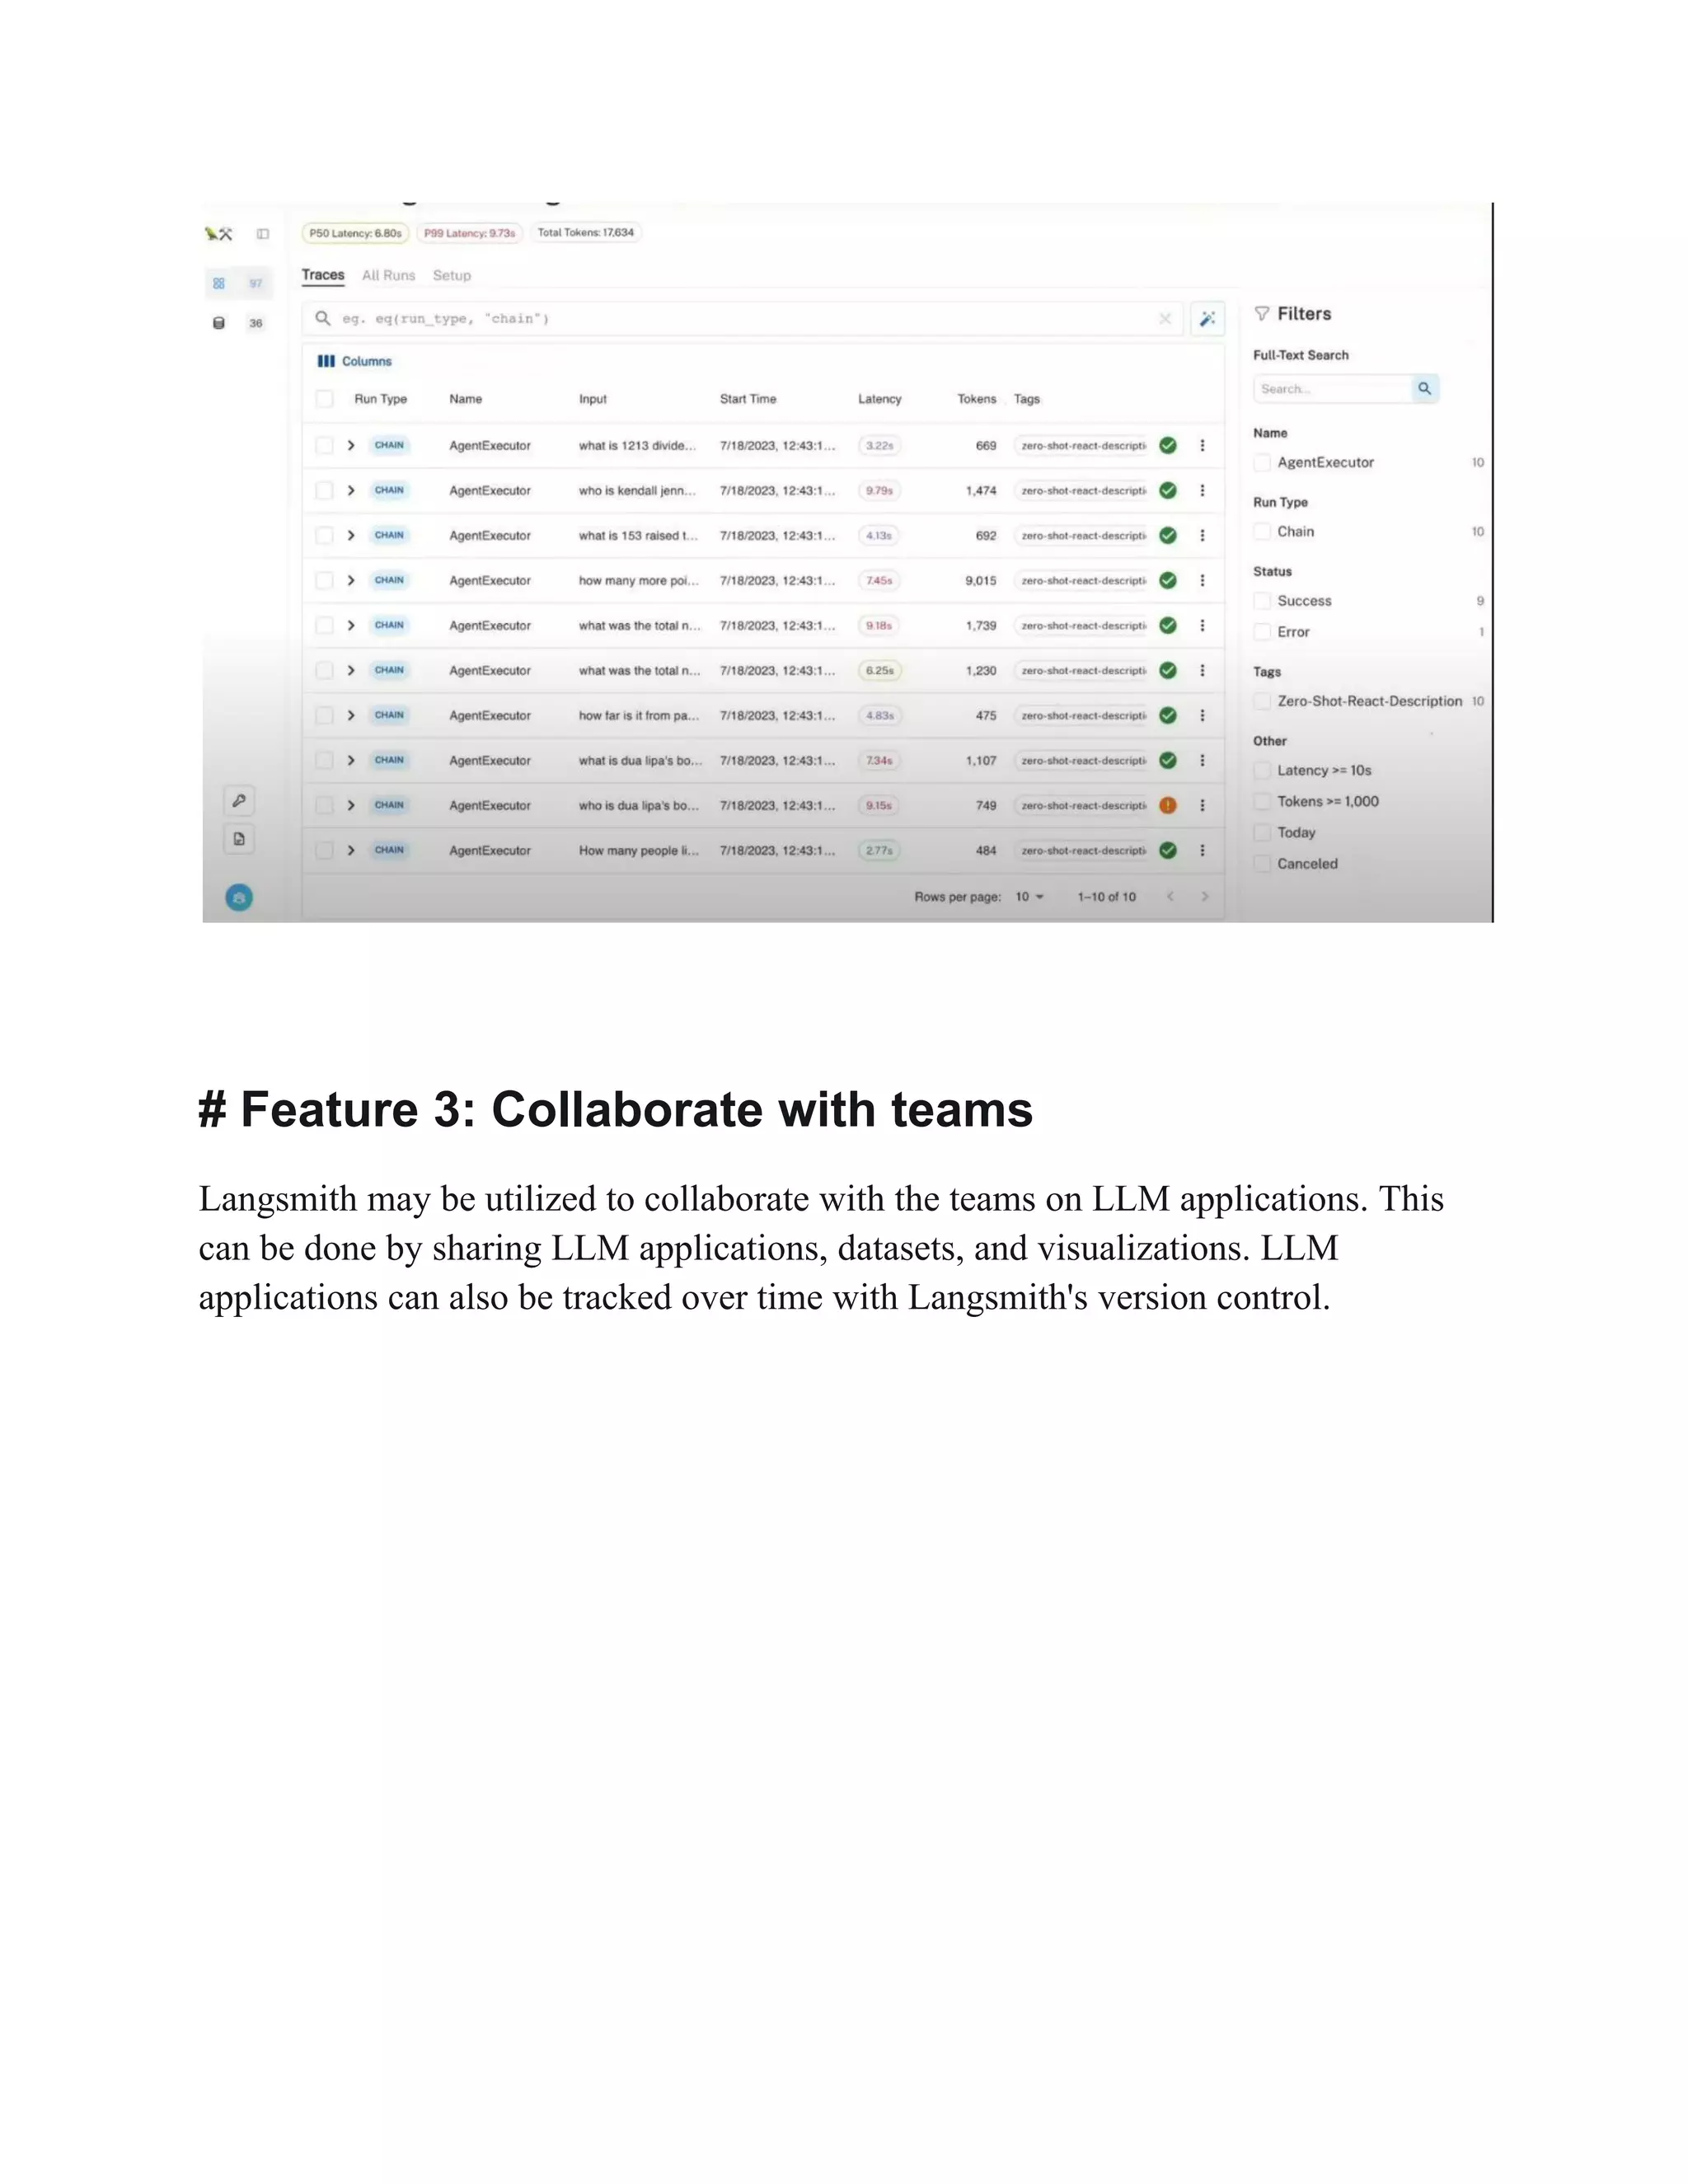Go to the previous results page arrow
The height and width of the screenshot is (2184, 1688).
tap(1170, 897)
